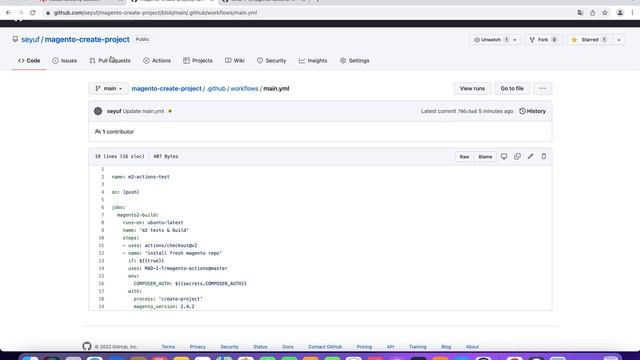Screen dimensions: 640x360
Task: Open the Pull requests tab
Action: tap(110, 60)
